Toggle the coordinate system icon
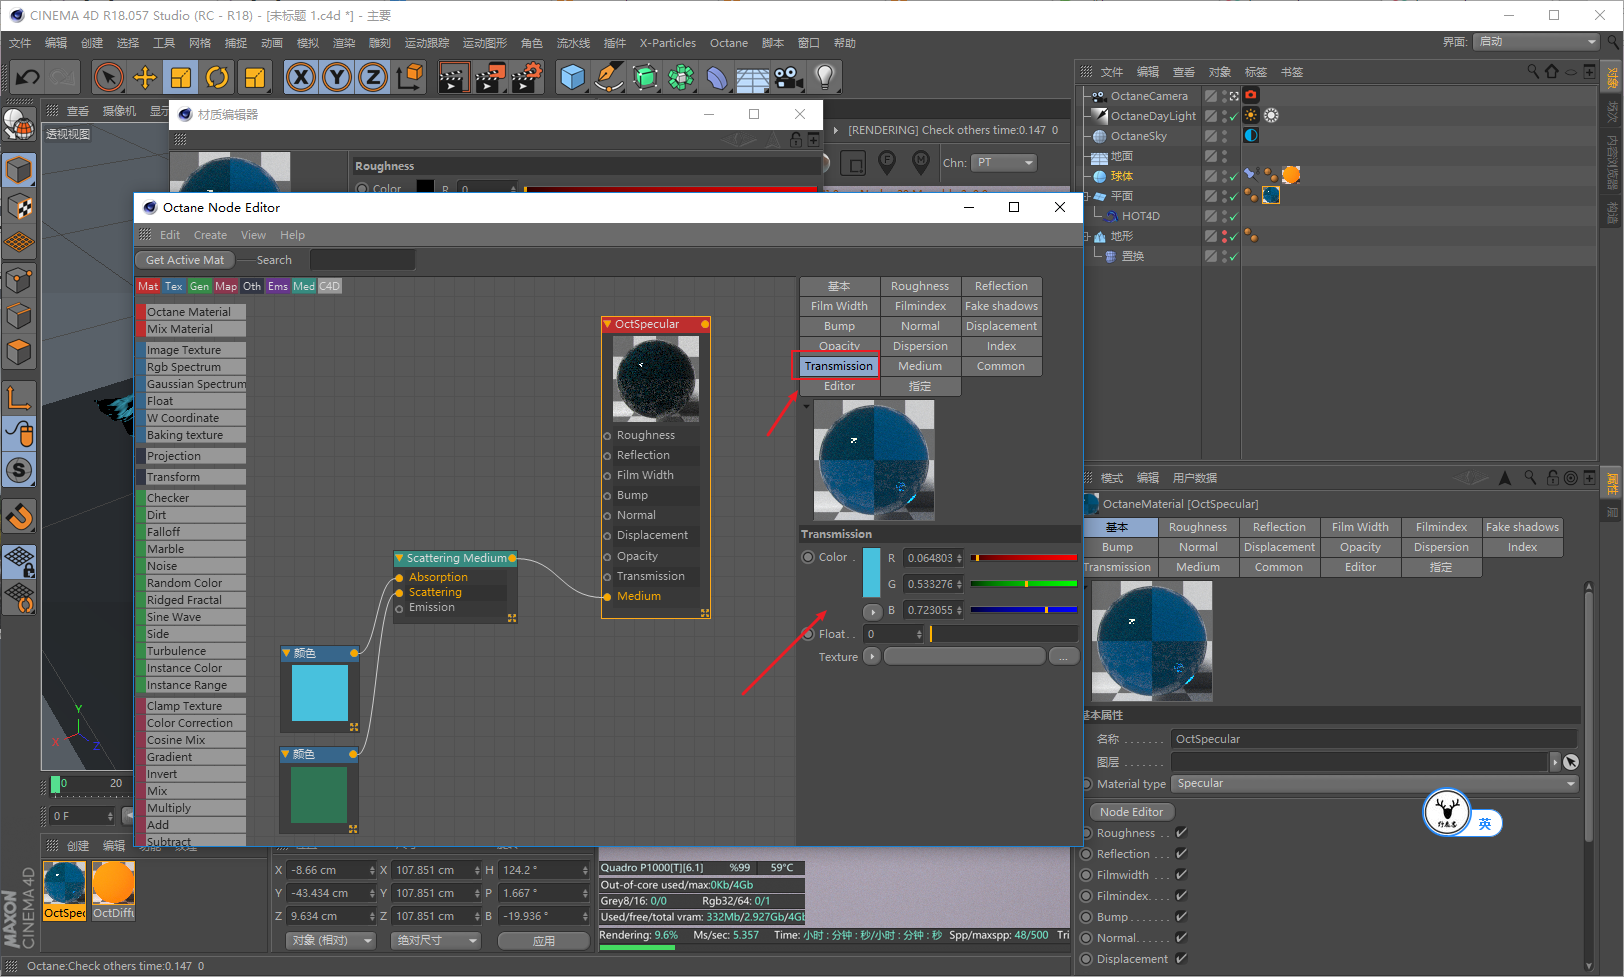 click(x=409, y=77)
